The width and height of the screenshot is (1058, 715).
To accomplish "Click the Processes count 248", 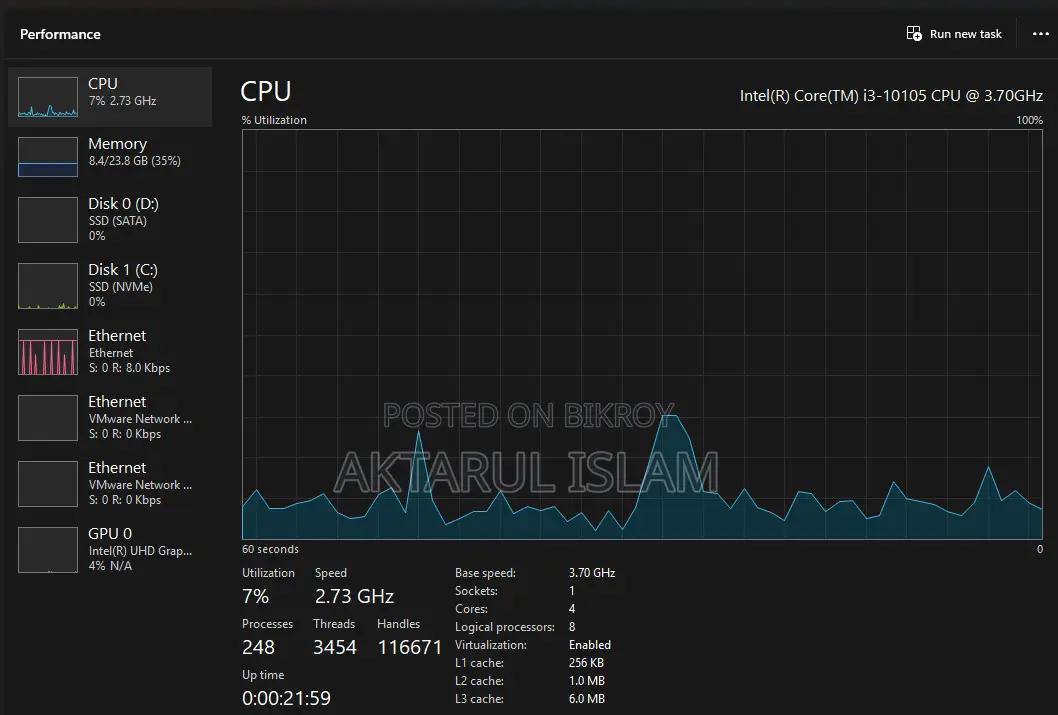I will coord(258,648).
